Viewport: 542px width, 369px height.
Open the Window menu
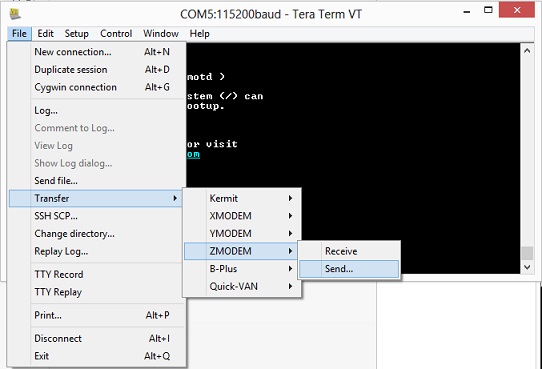click(161, 34)
